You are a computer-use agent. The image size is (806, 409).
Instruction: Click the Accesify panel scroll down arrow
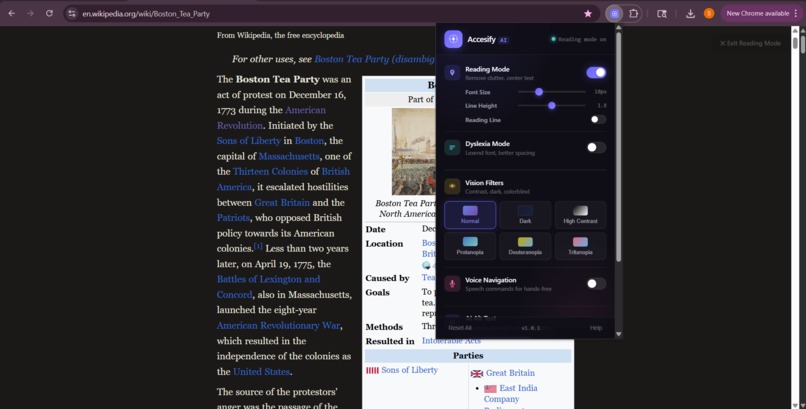[x=618, y=334]
